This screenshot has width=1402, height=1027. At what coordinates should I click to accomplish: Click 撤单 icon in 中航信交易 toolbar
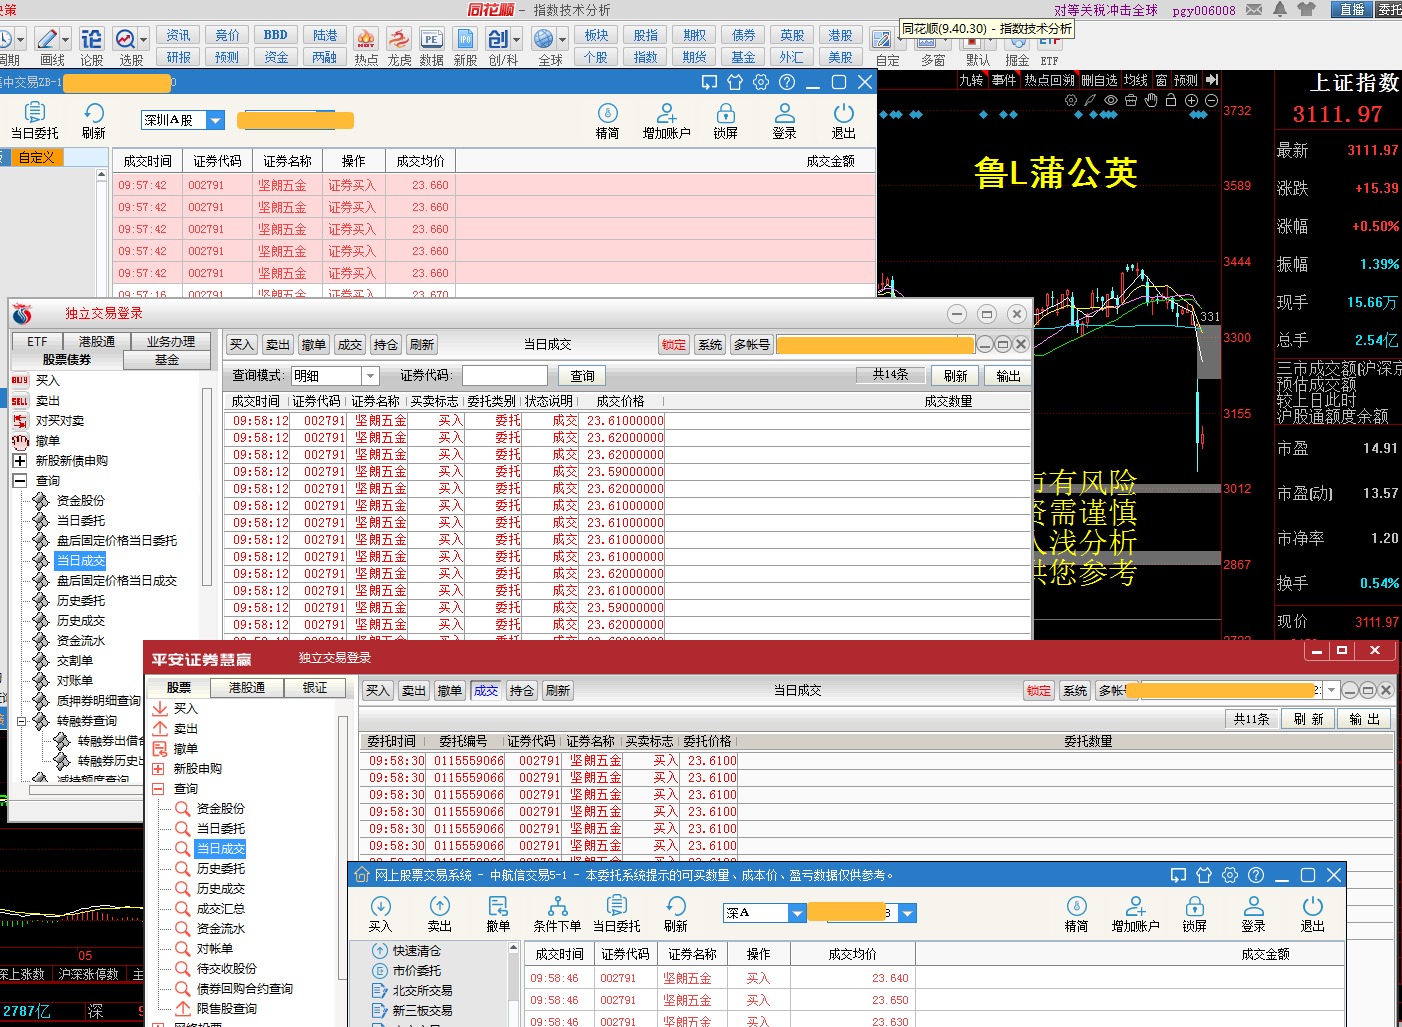click(x=498, y=914)
